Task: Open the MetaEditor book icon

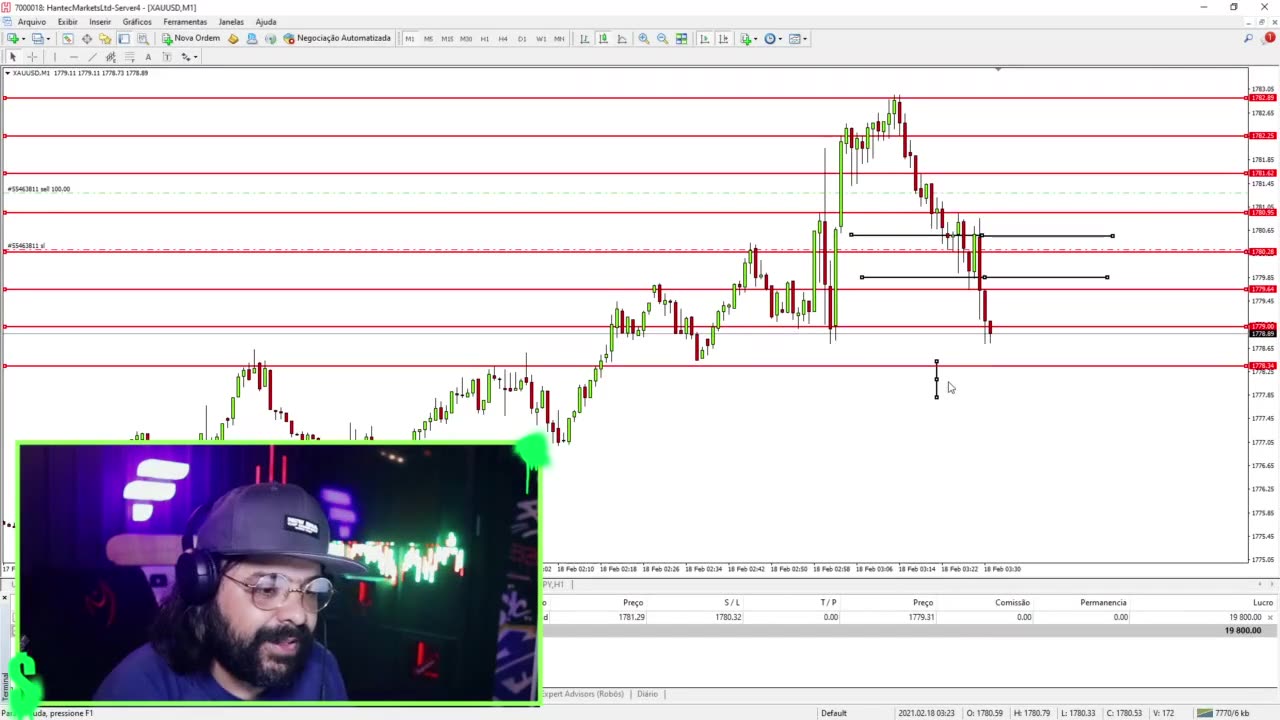Action: click(233, 39)
